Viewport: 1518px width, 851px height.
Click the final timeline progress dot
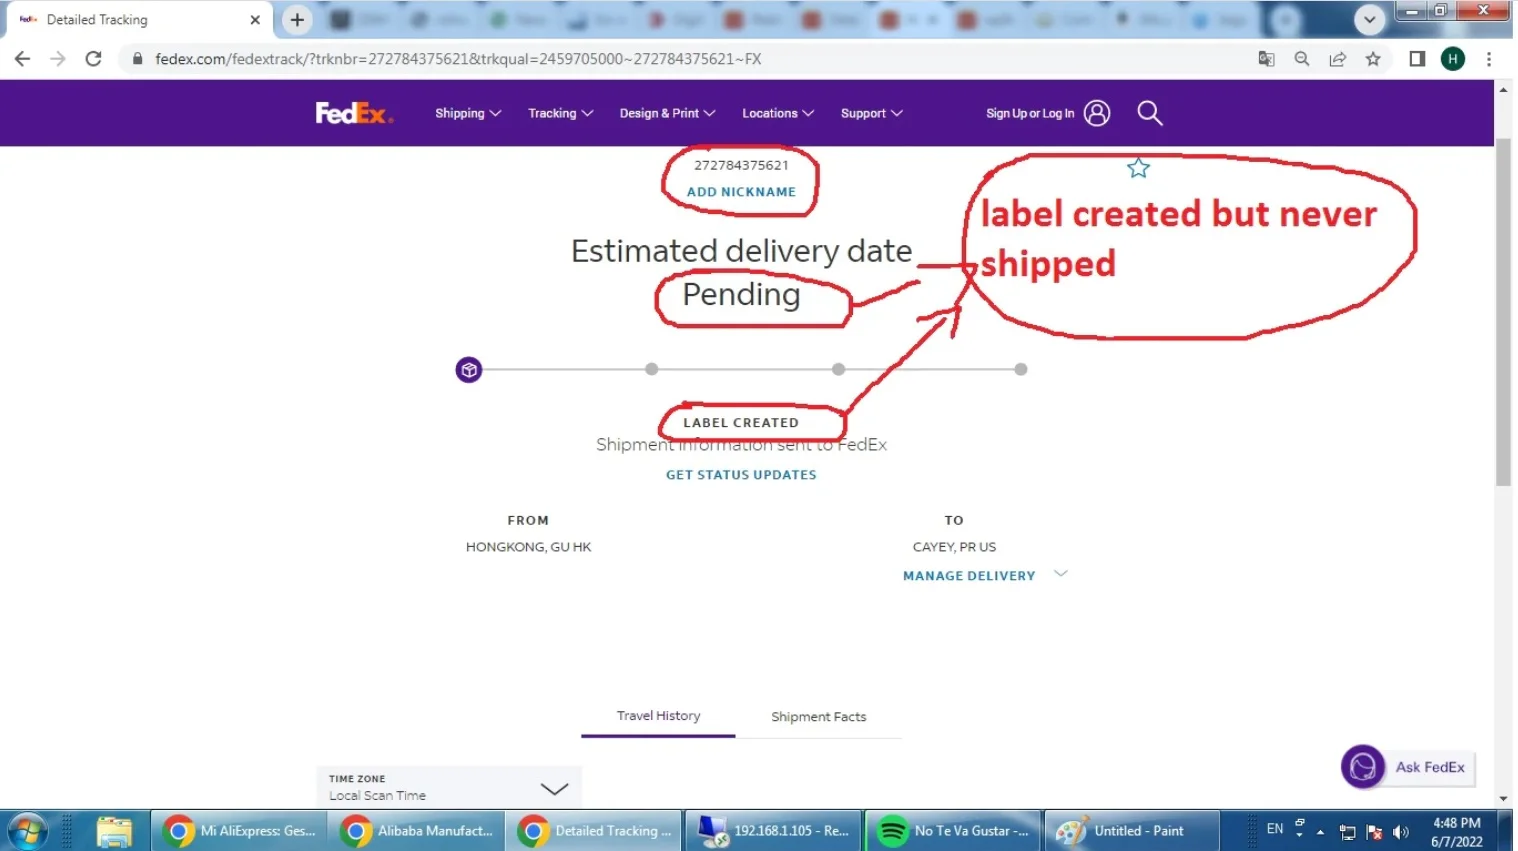pos(1021,369)
